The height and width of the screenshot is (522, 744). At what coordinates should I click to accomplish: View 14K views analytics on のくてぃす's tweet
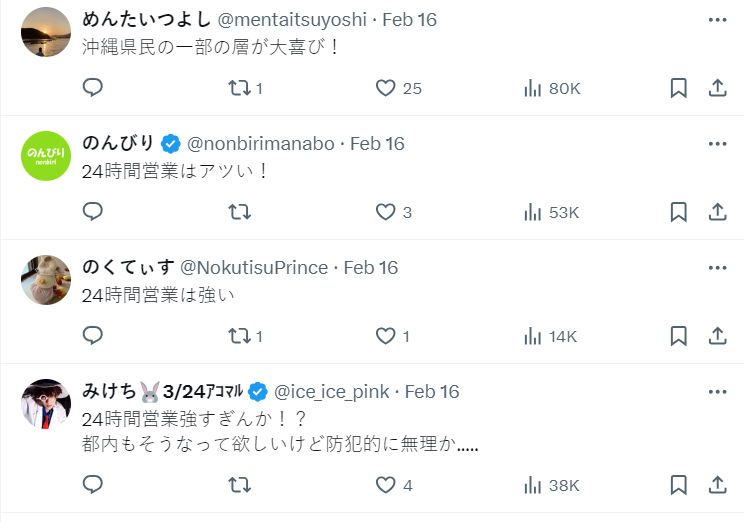tap(551, 336)
